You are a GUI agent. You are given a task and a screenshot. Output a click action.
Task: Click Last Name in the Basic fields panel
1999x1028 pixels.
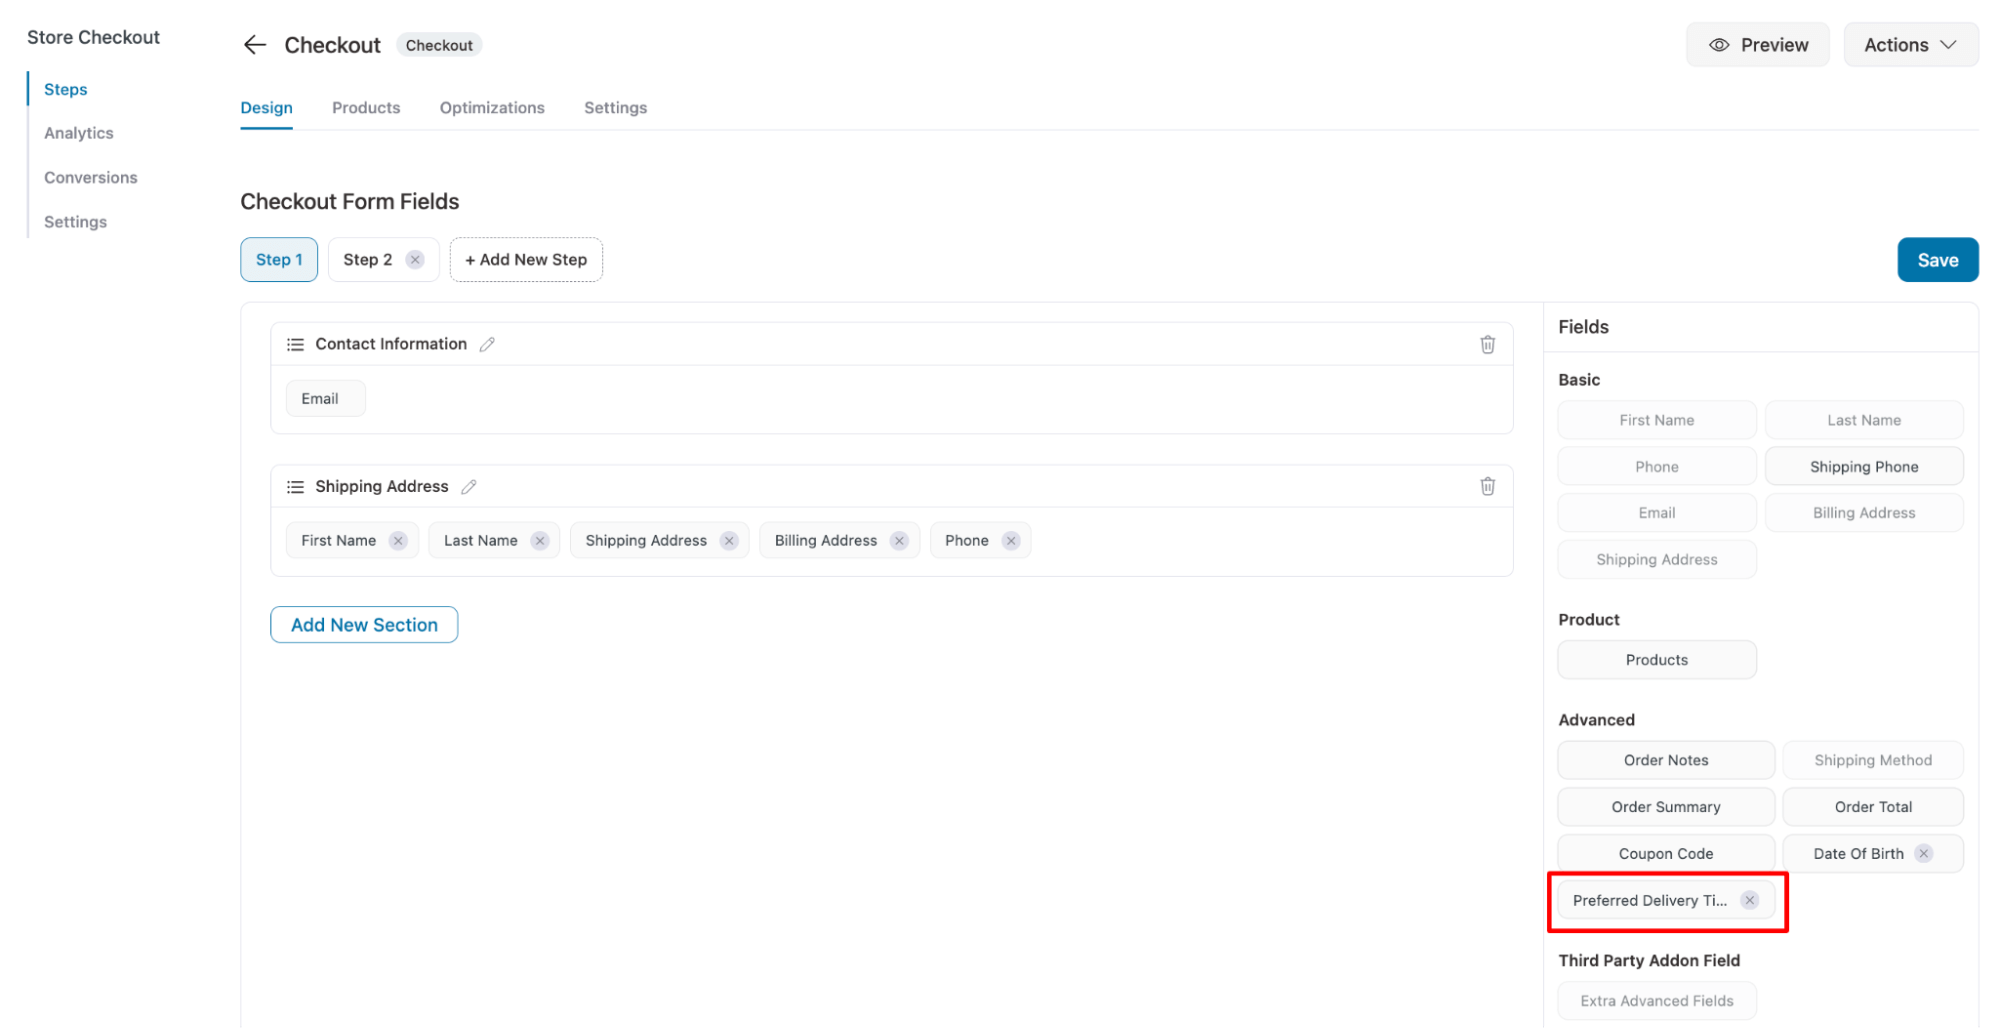(1864, 420)
